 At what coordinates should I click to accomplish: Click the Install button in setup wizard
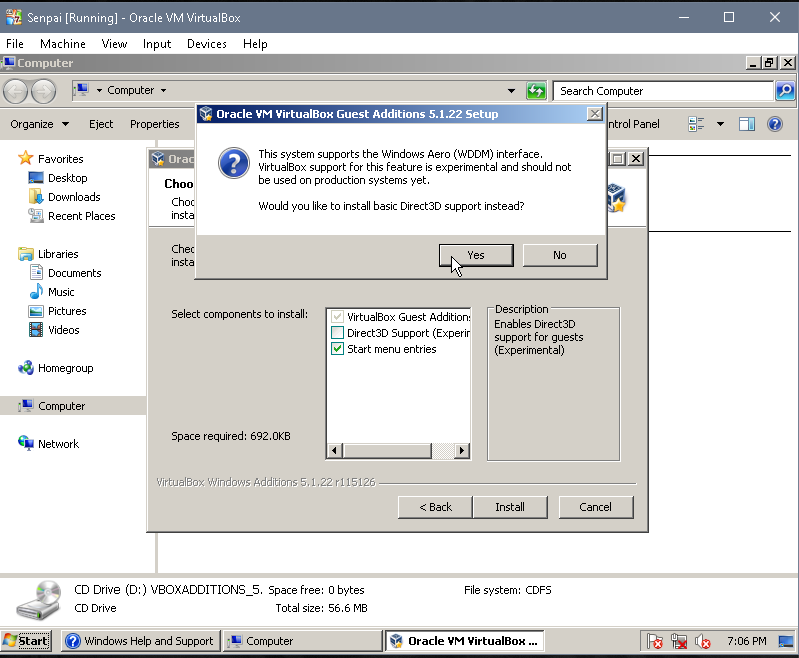[x=510, y=507]
